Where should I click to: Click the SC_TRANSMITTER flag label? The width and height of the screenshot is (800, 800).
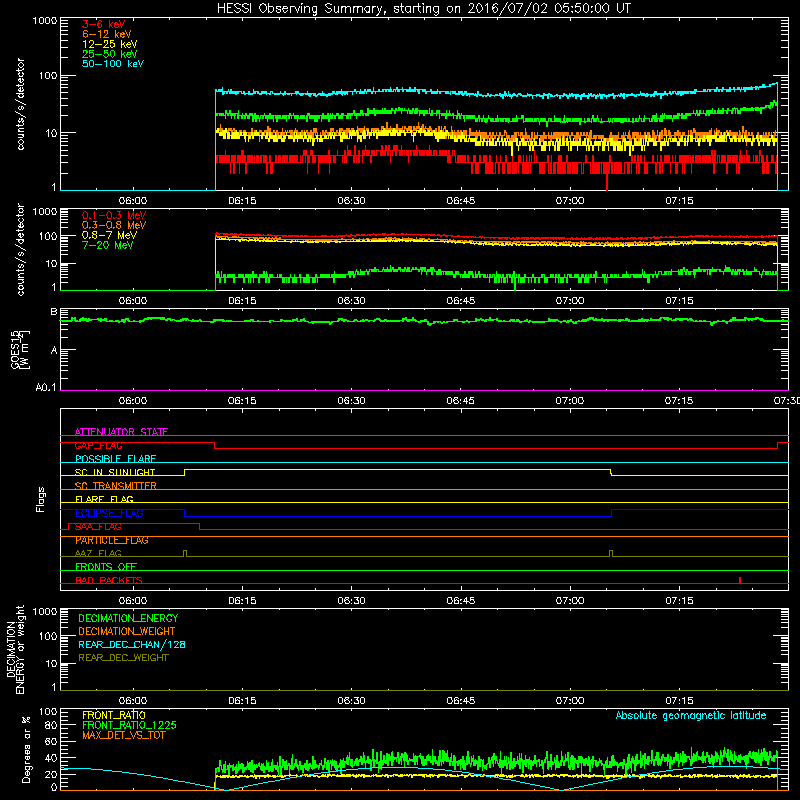[116, 486]
